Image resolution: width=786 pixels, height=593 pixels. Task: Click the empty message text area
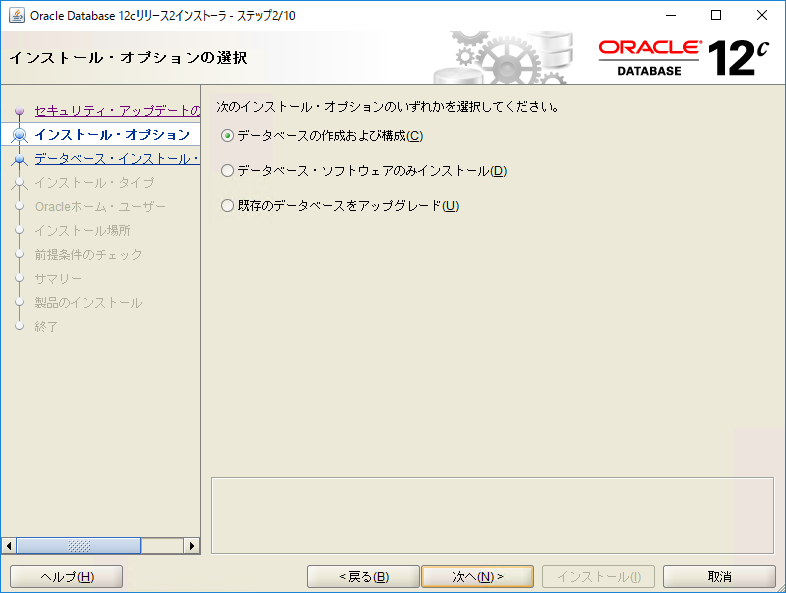click(x=492, y=515)
